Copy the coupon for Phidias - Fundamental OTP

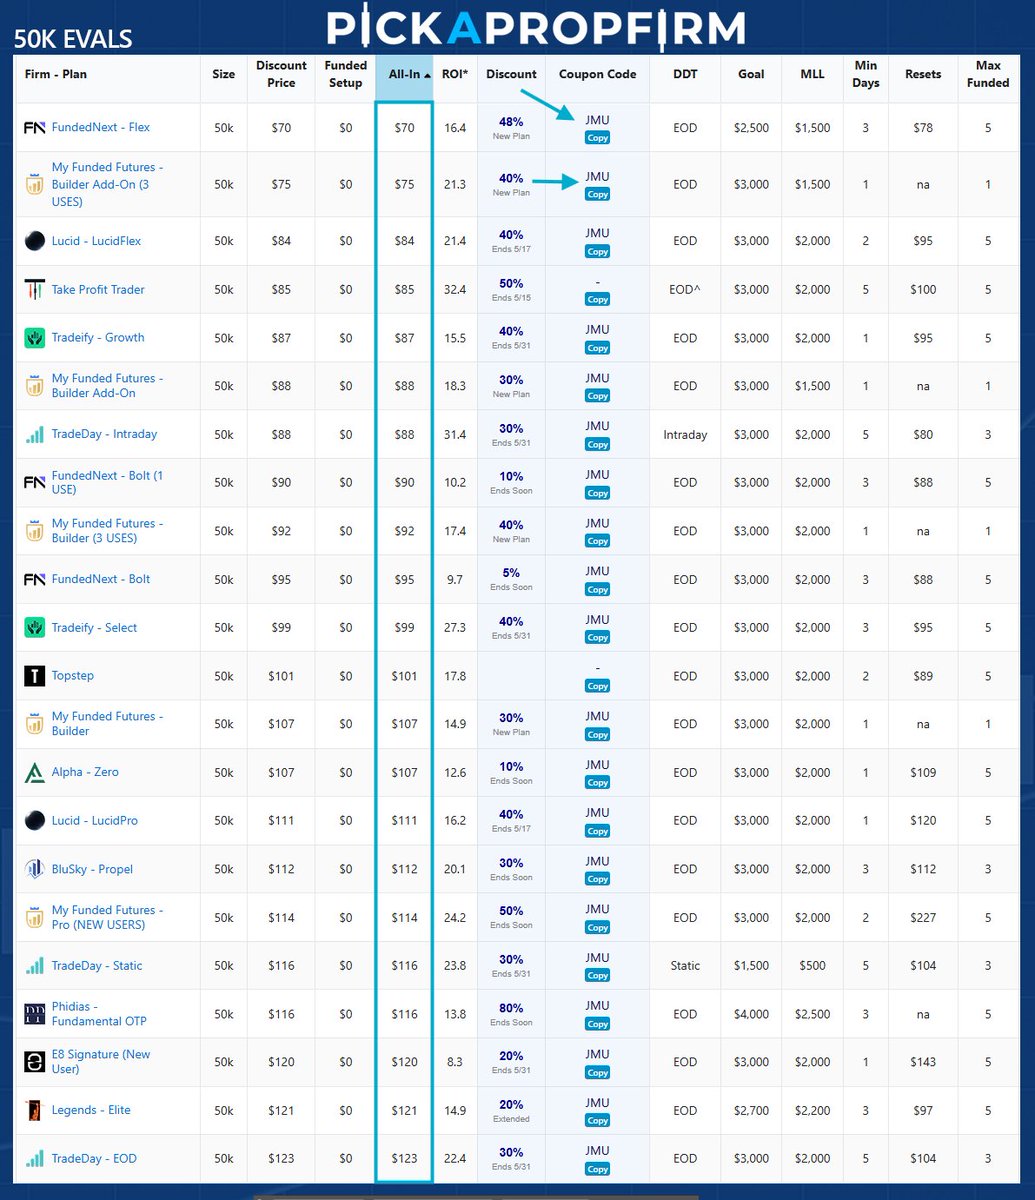597,1024
